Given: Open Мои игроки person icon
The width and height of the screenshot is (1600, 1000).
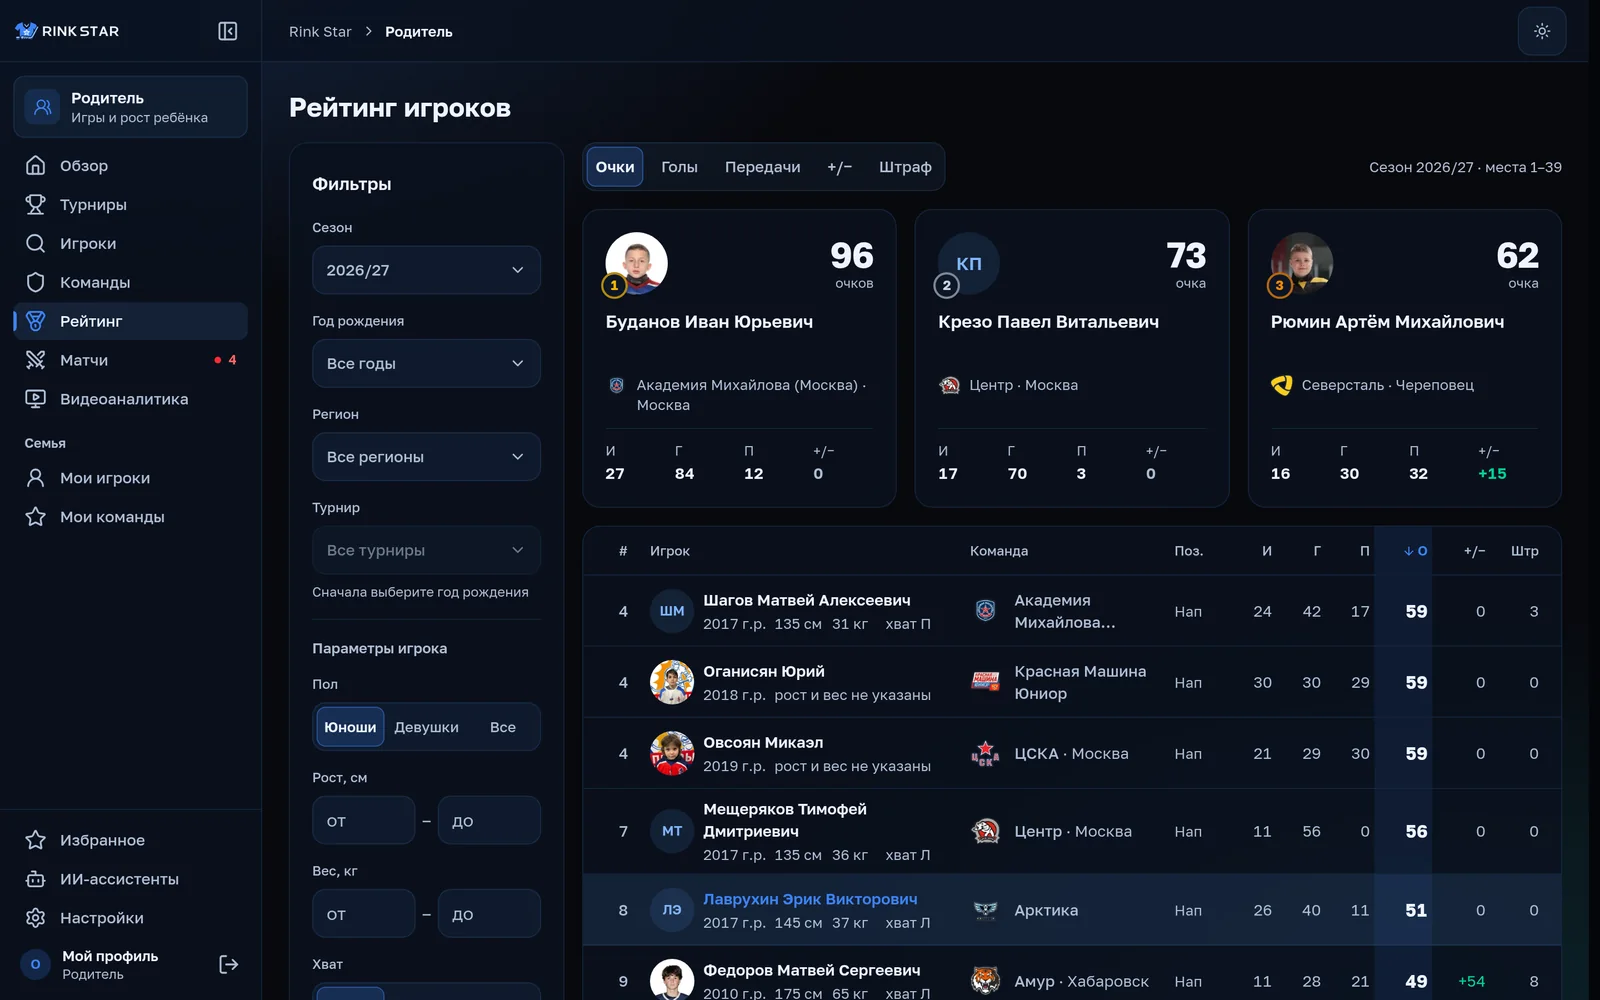Looking at the screenshot, I should [35, 478].
